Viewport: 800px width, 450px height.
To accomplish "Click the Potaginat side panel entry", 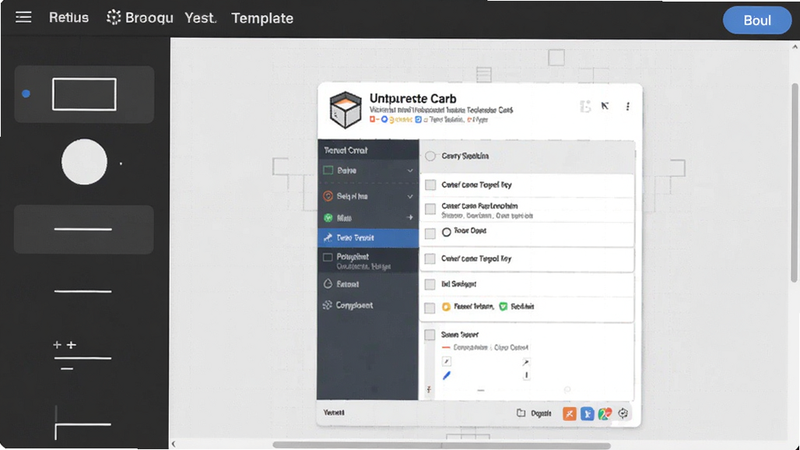I will [368, 261].
